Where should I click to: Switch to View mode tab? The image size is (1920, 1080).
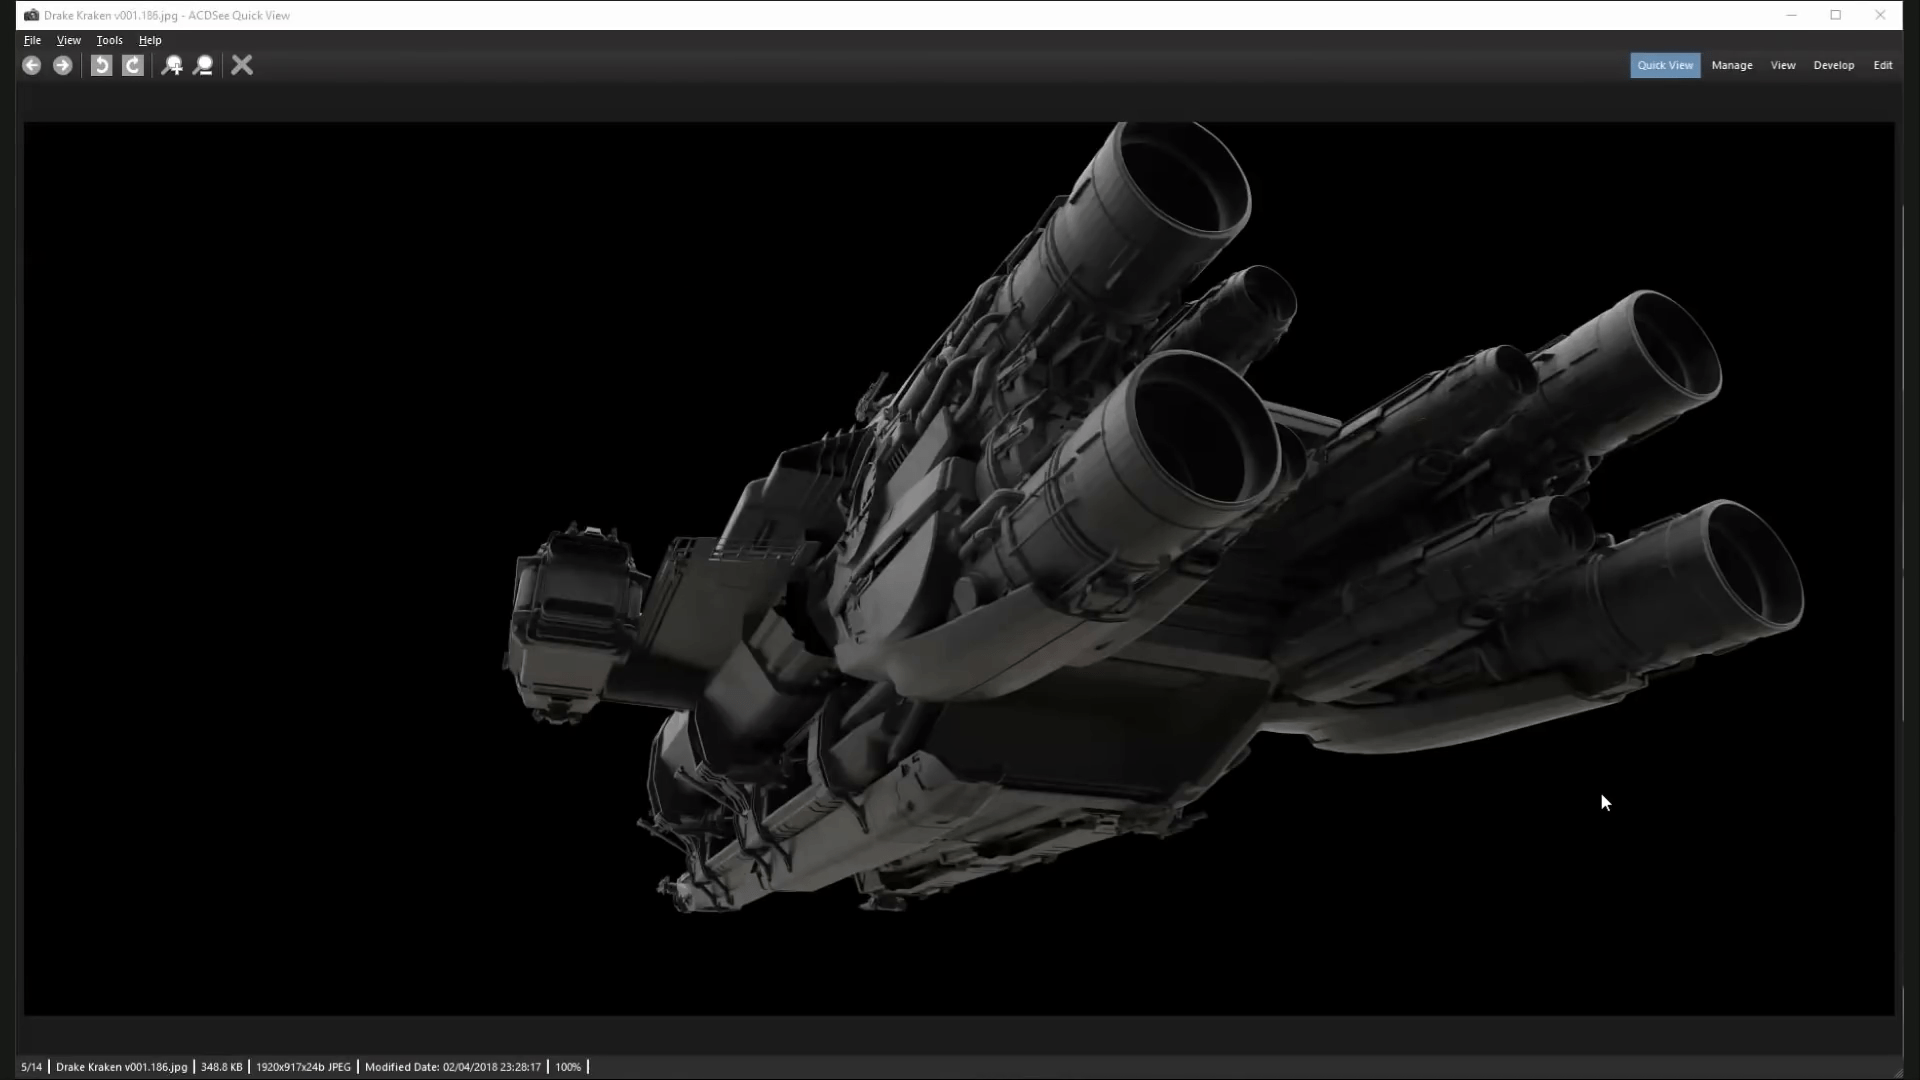click(x=1783, y=65)
